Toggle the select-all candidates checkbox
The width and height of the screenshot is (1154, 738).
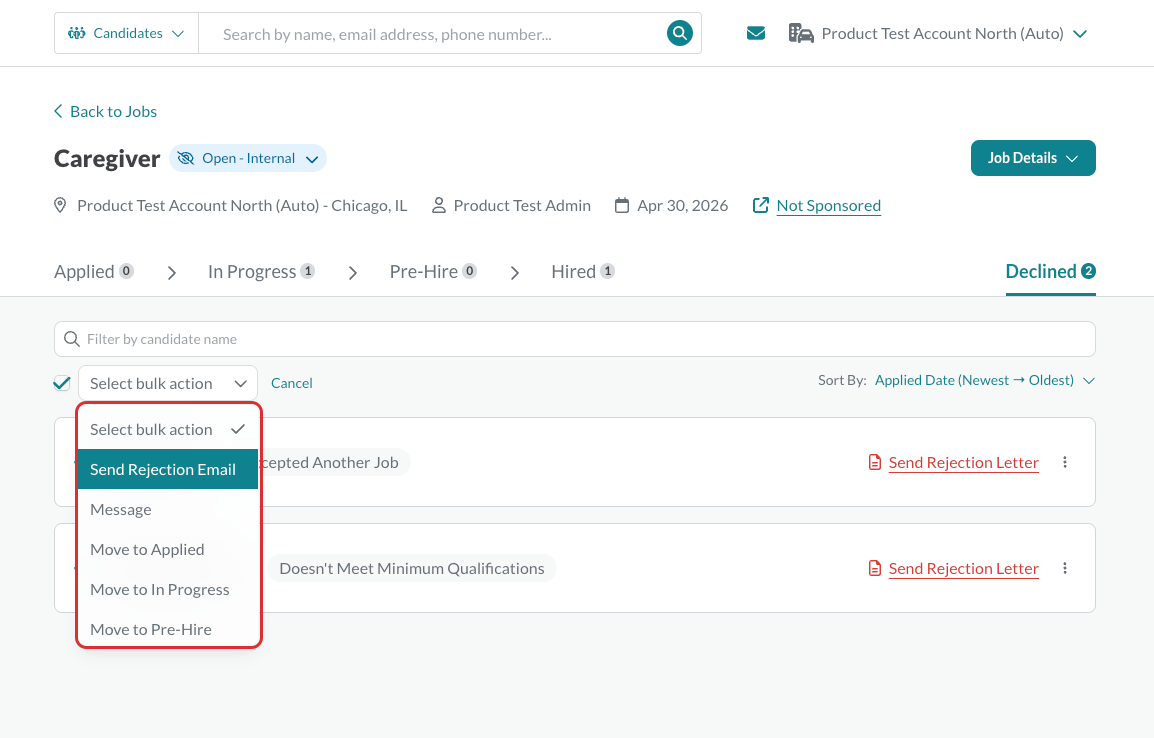pos(62,383)
